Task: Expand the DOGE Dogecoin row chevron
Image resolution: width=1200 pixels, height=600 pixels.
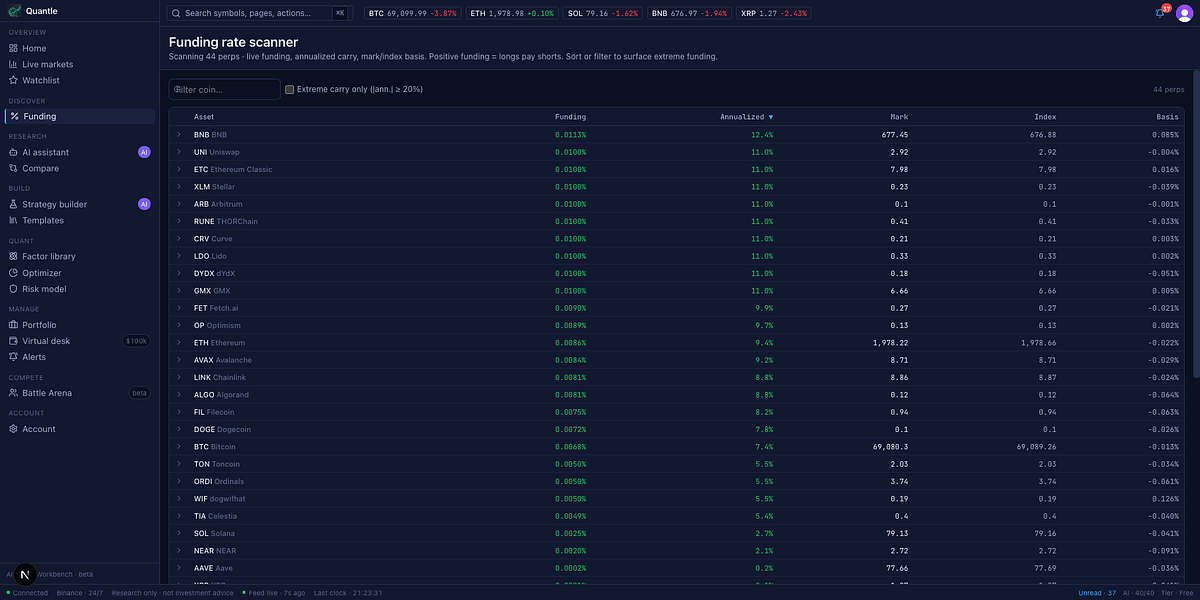Action: tap(179, 429)
